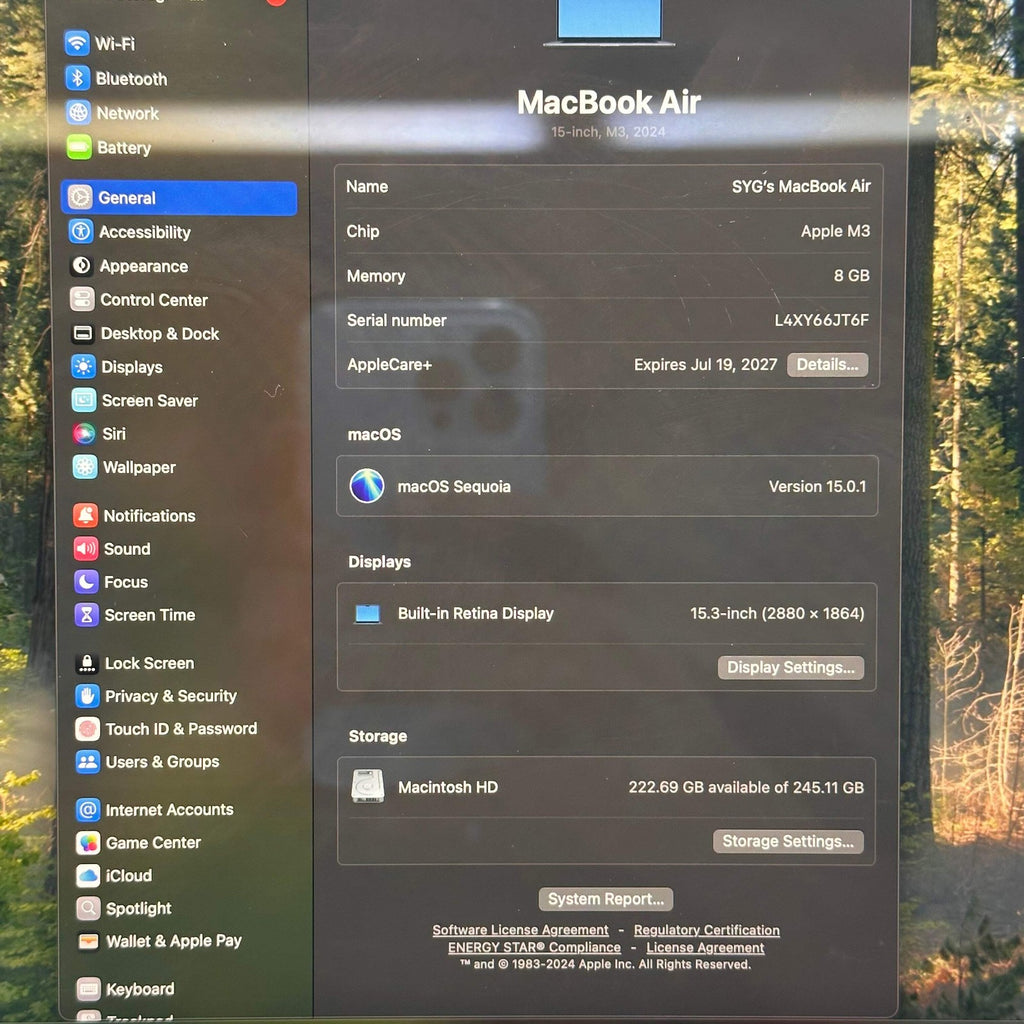
Task: Click the General gear icon
Action: click(x=80, y=197)
